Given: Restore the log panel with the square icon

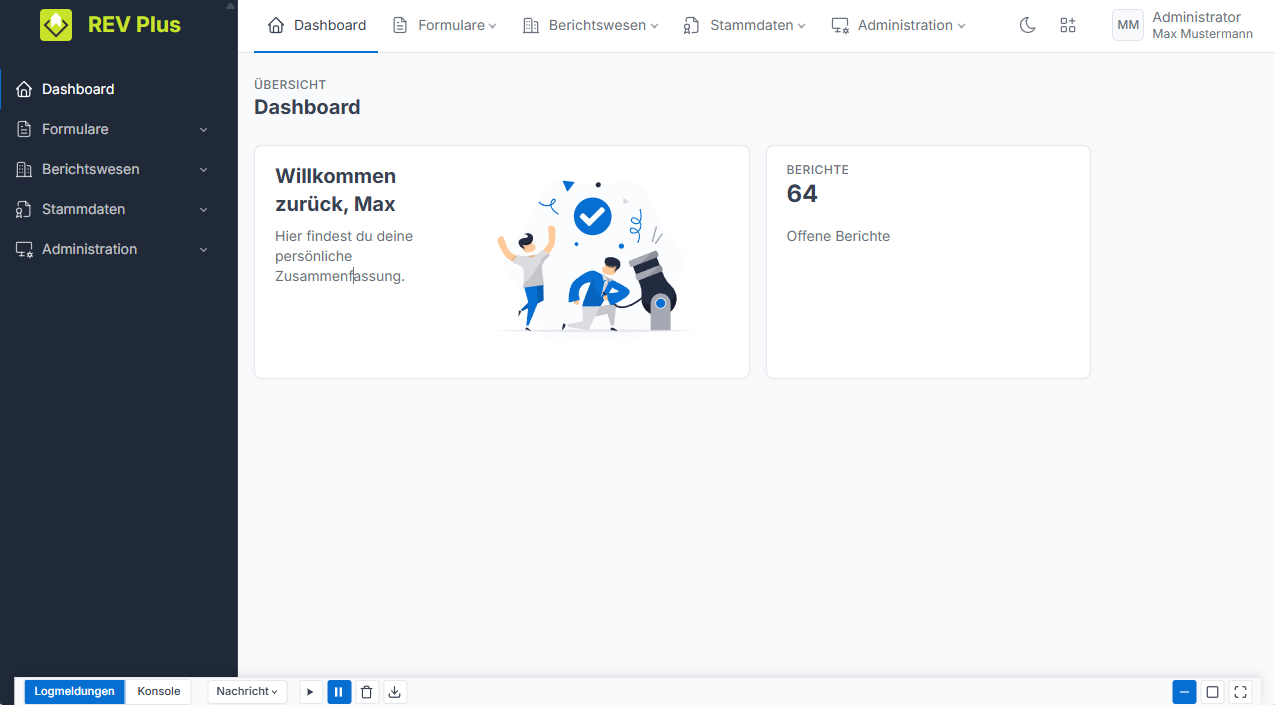Looking at the screenshot, I should pos(1212,692).
